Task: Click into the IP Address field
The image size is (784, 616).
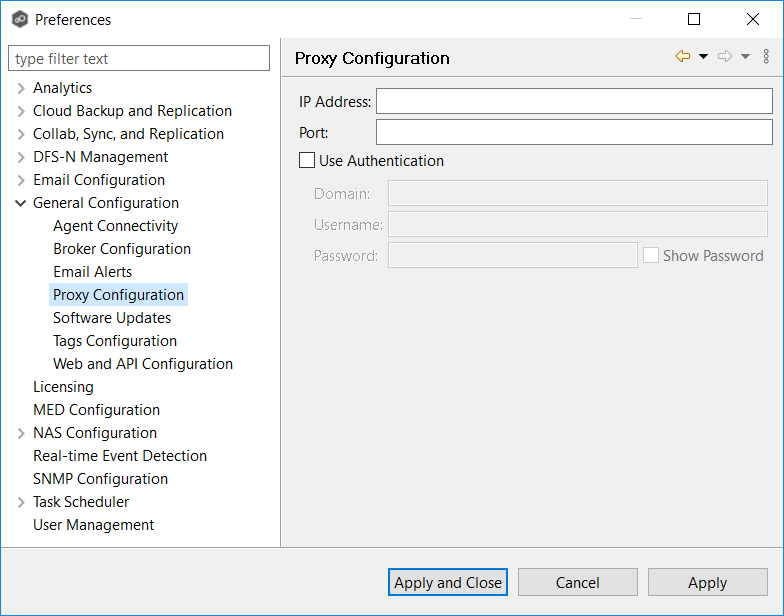Action: pyautogui.click(x=573, y=101)
